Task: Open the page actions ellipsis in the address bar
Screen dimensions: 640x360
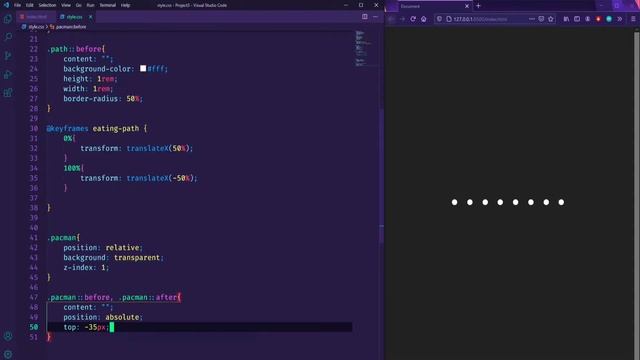Action: [531, 19]
